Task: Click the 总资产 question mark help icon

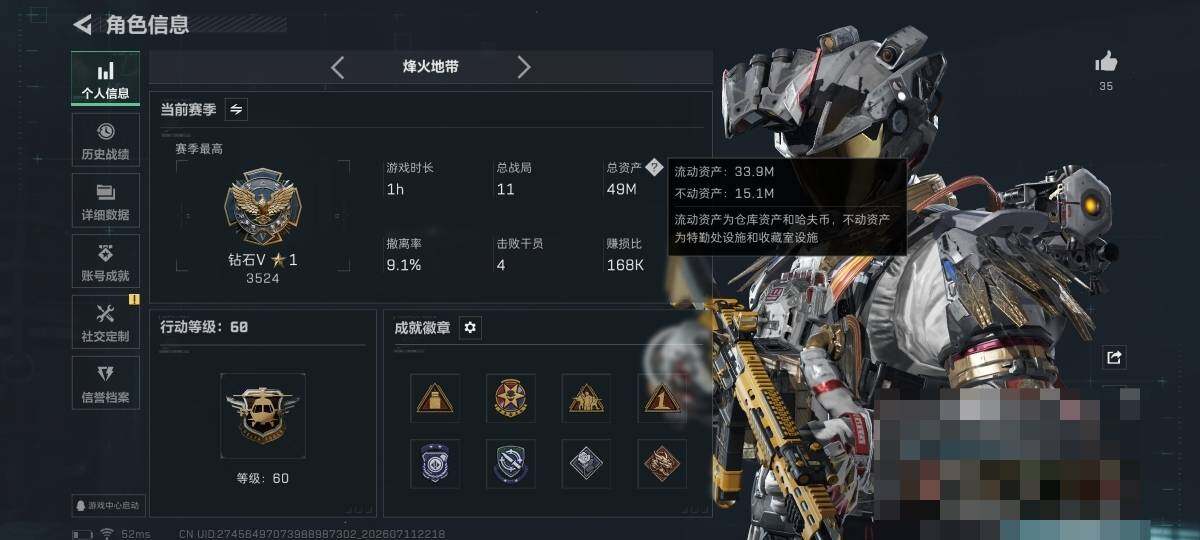Action: tap(654, 168)
